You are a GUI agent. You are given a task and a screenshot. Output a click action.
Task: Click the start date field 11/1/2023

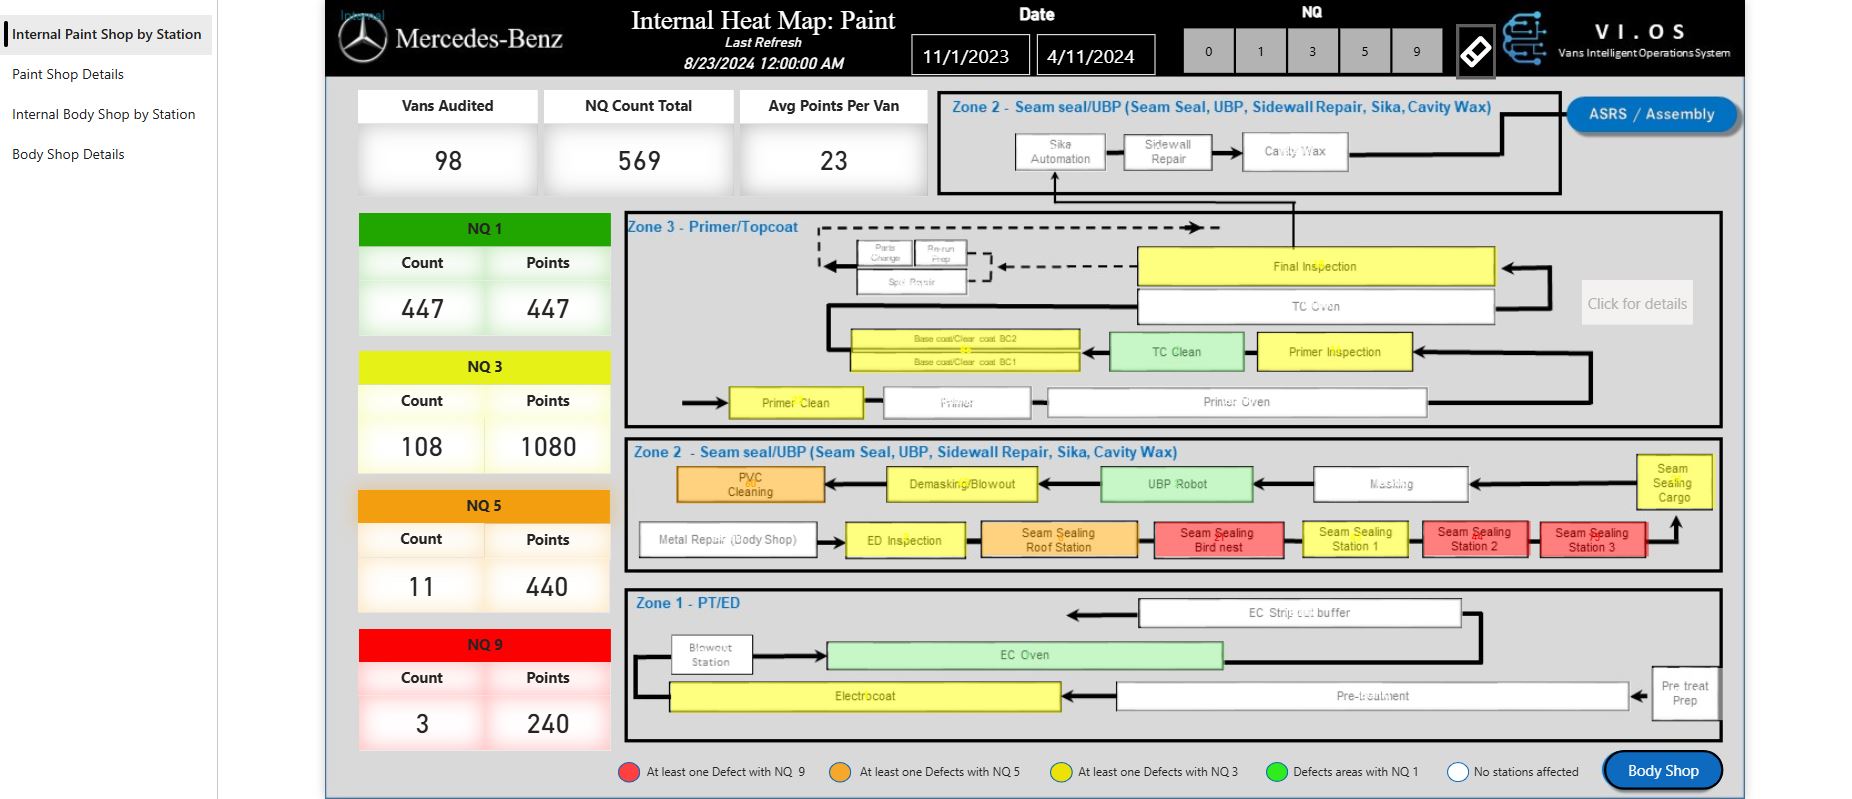(967, 56)
